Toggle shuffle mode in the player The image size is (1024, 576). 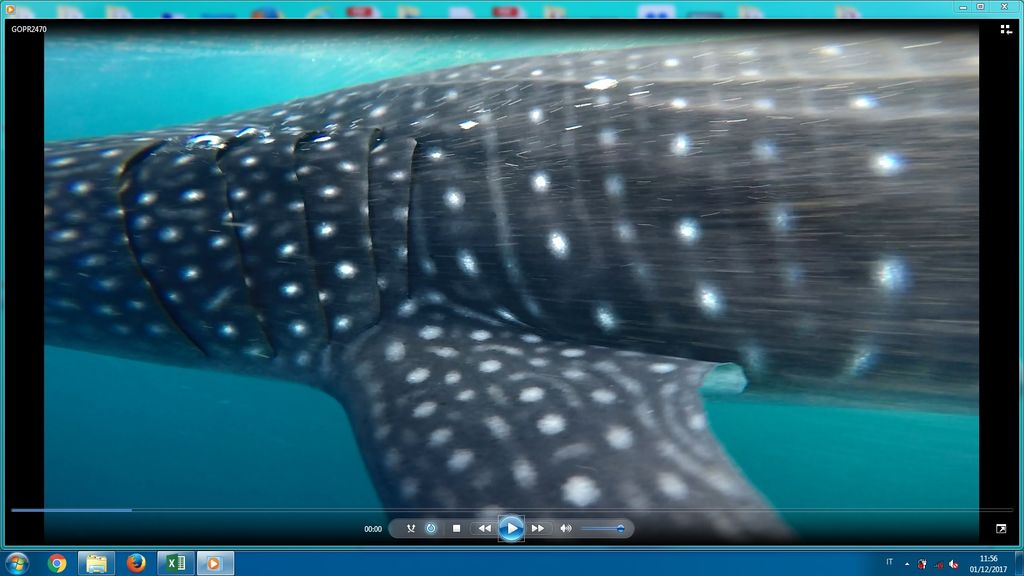click(411, 528)
